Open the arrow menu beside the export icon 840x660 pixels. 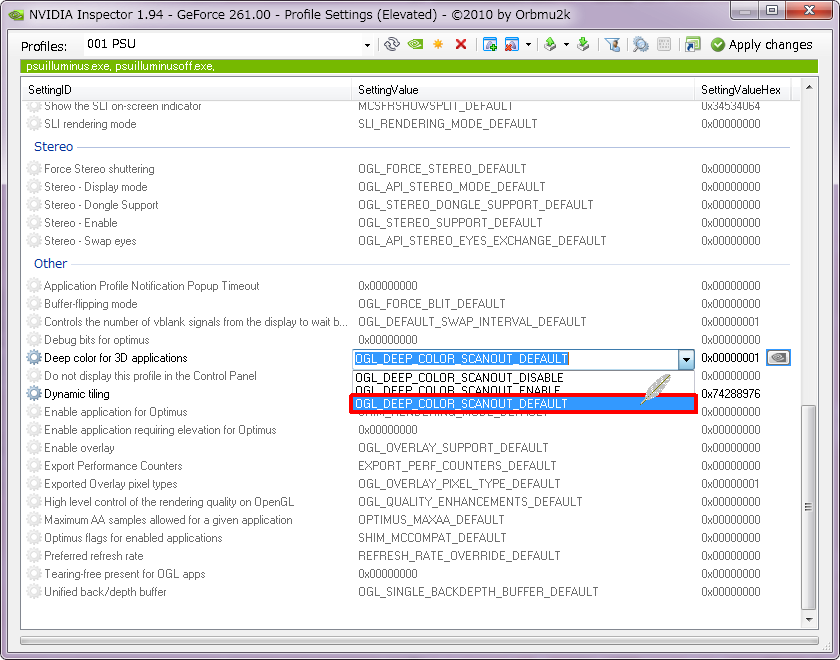(x=566, y=44)
